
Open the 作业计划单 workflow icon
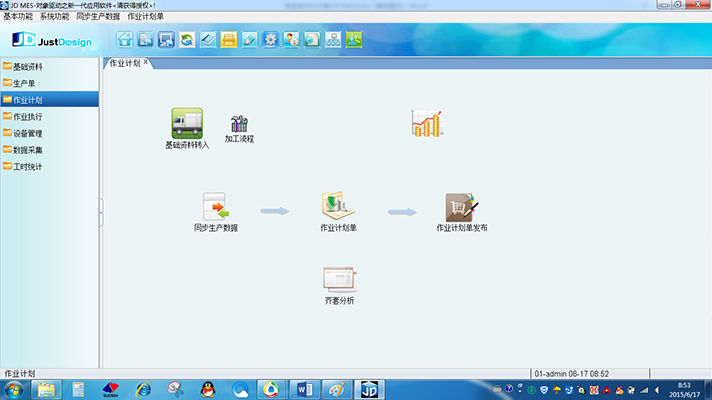point(338,207)
